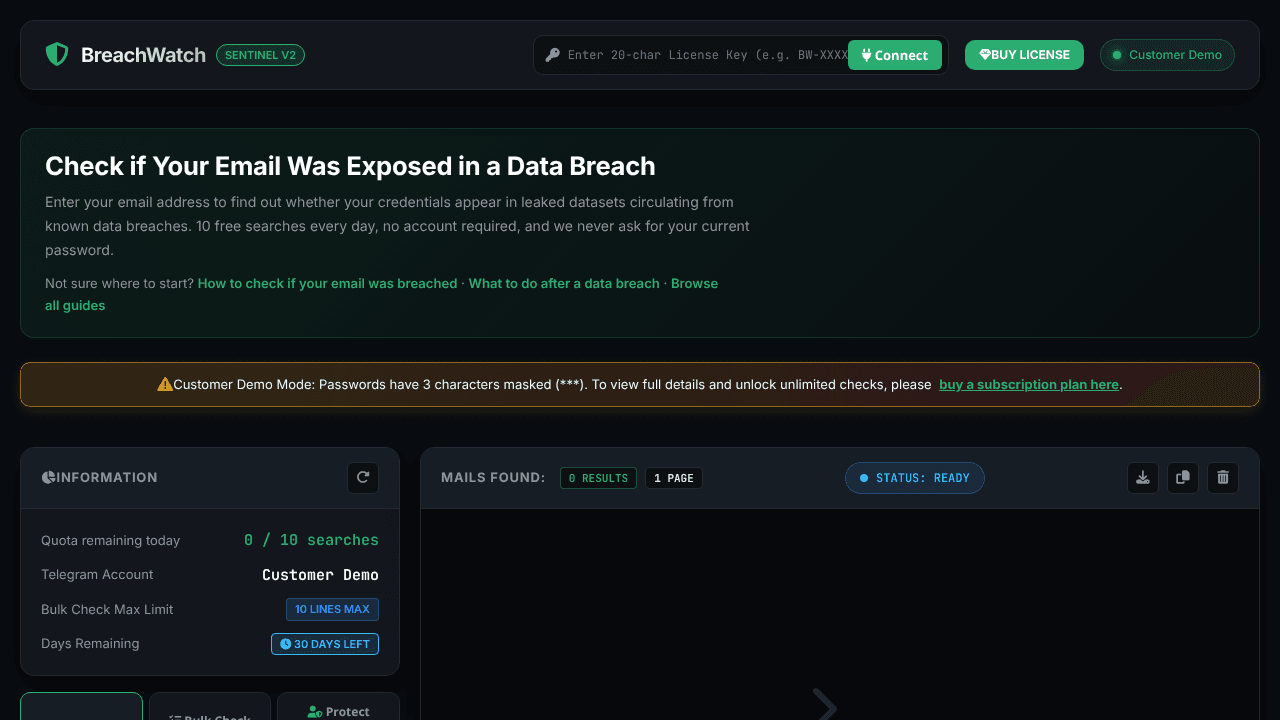
Task: Click the 'Quota remaining today' label
Action: pos(111,540)
